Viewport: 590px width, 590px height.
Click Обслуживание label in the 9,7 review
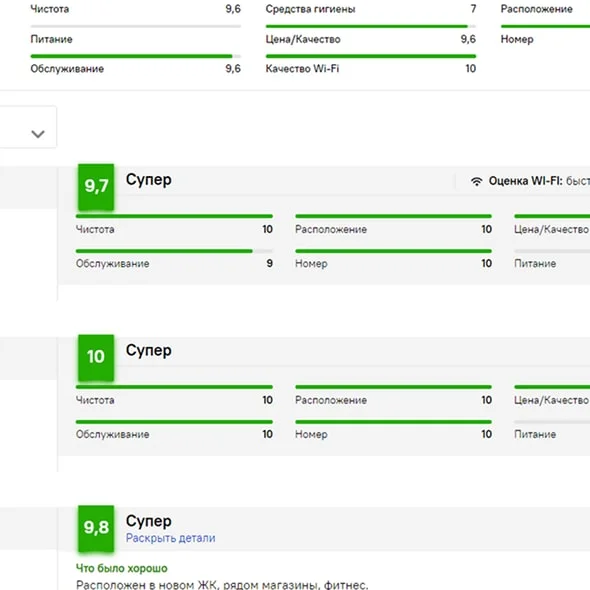(113, 264)
